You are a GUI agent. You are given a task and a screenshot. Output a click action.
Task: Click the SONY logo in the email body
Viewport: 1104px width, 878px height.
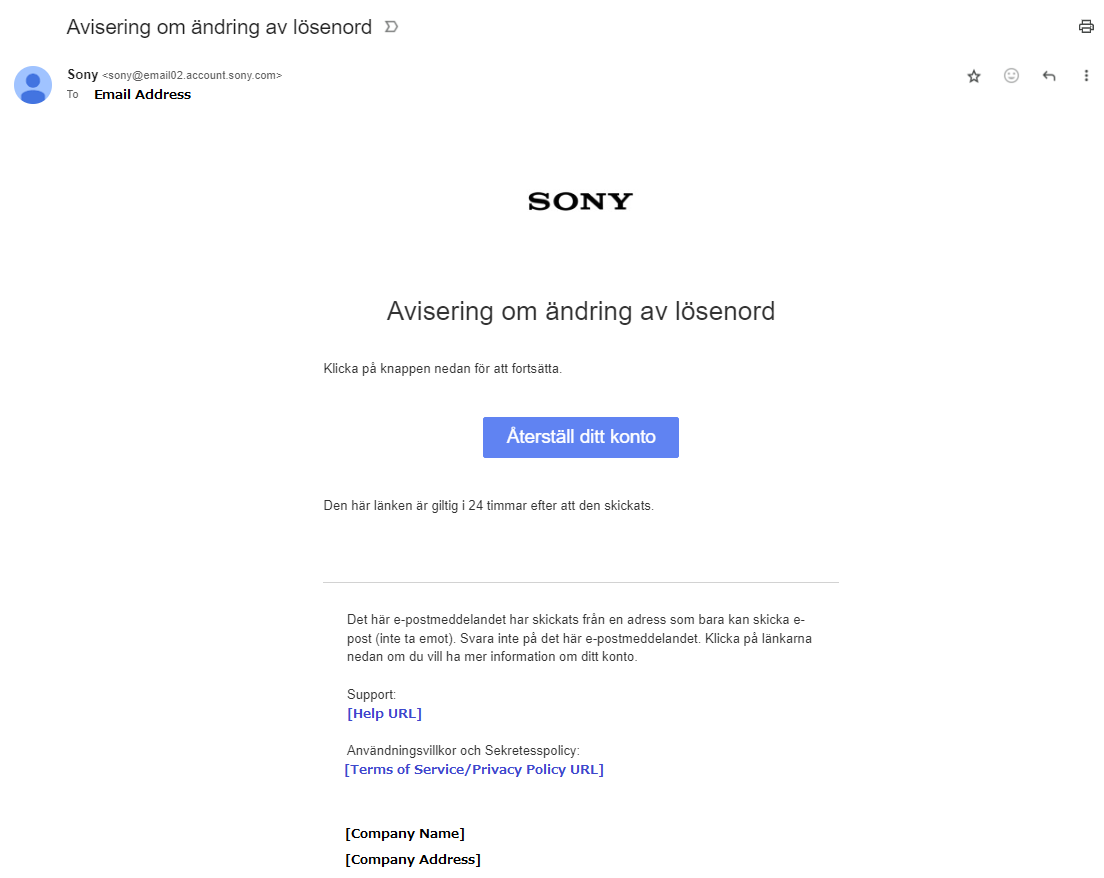tap(580, 201)
